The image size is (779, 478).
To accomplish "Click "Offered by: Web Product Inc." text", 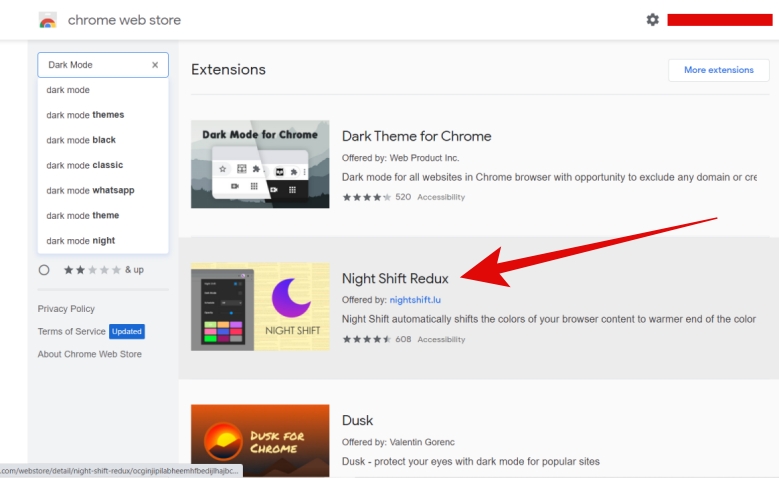I will click(x=400, y=158).
